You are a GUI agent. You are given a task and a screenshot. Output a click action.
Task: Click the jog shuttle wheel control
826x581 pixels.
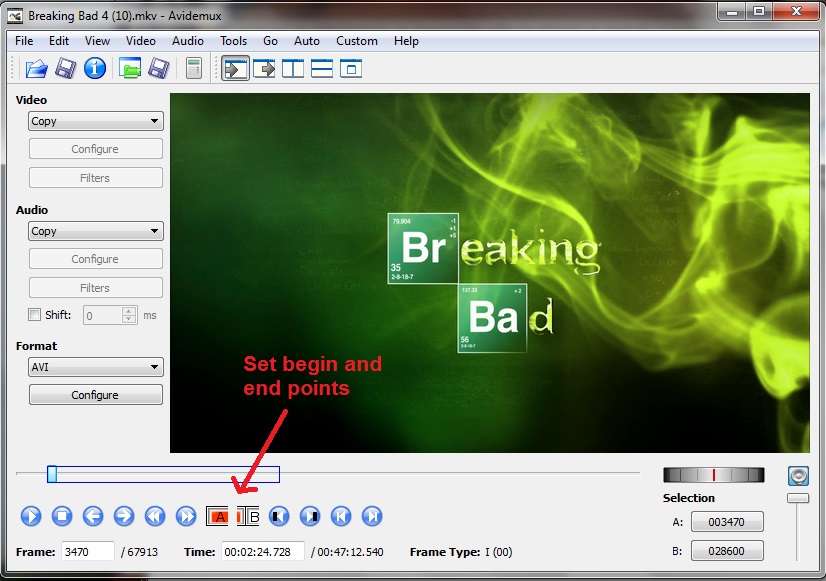click(714, 475)
